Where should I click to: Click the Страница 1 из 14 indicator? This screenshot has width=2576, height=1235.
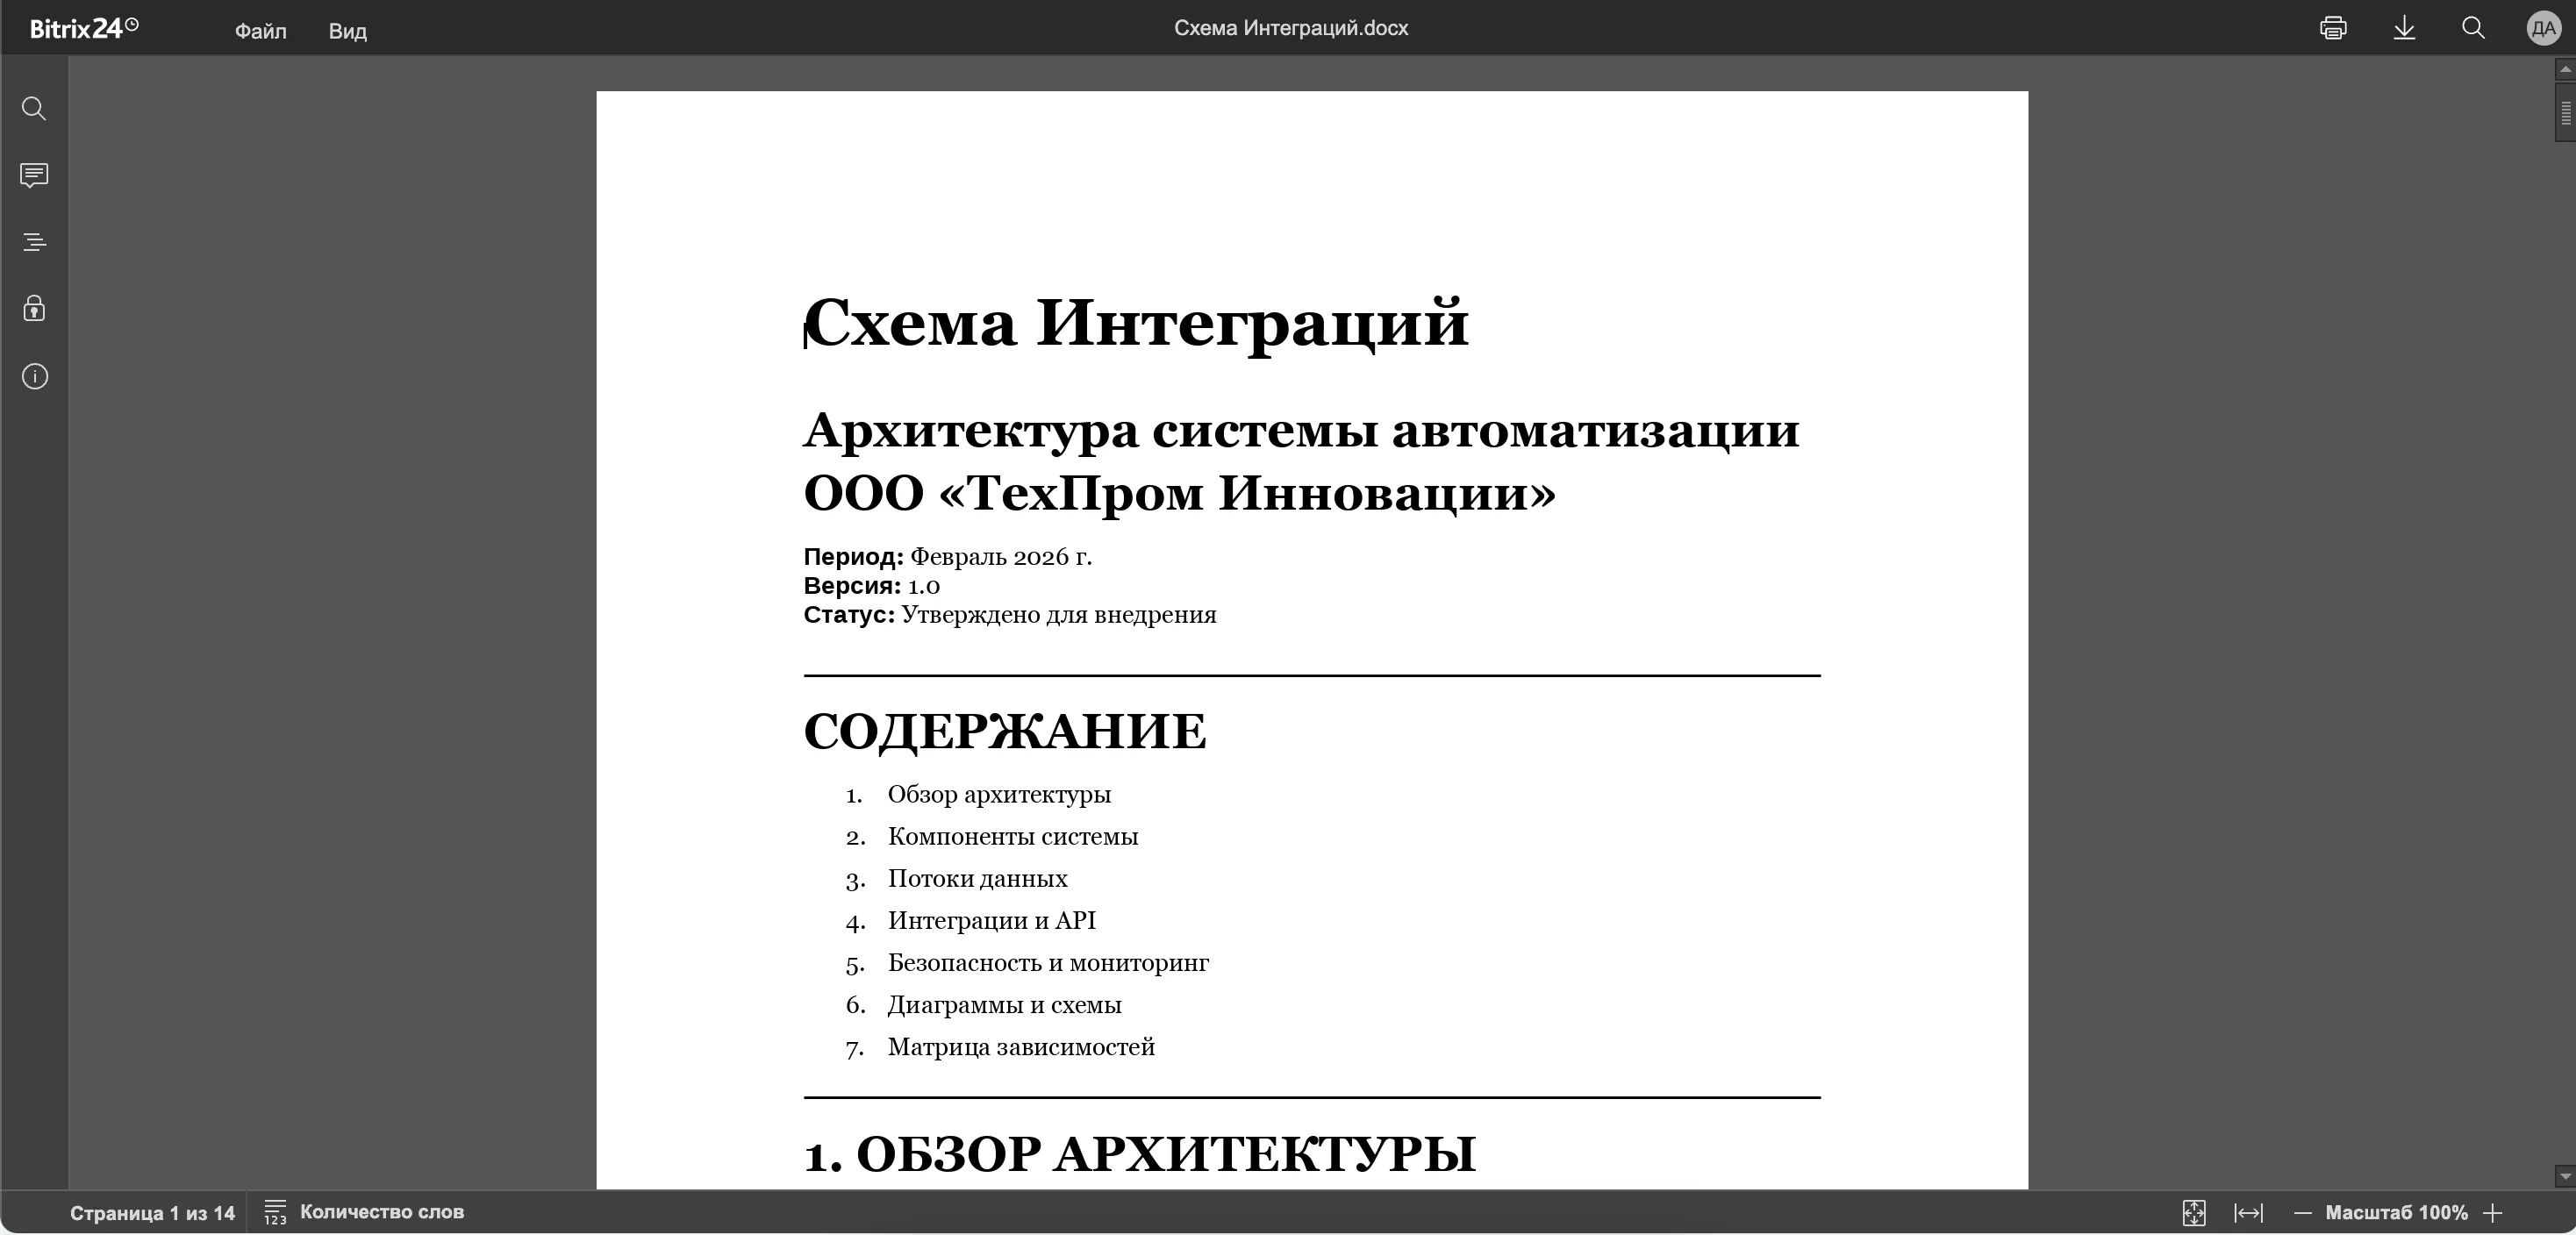point(152,1213)
